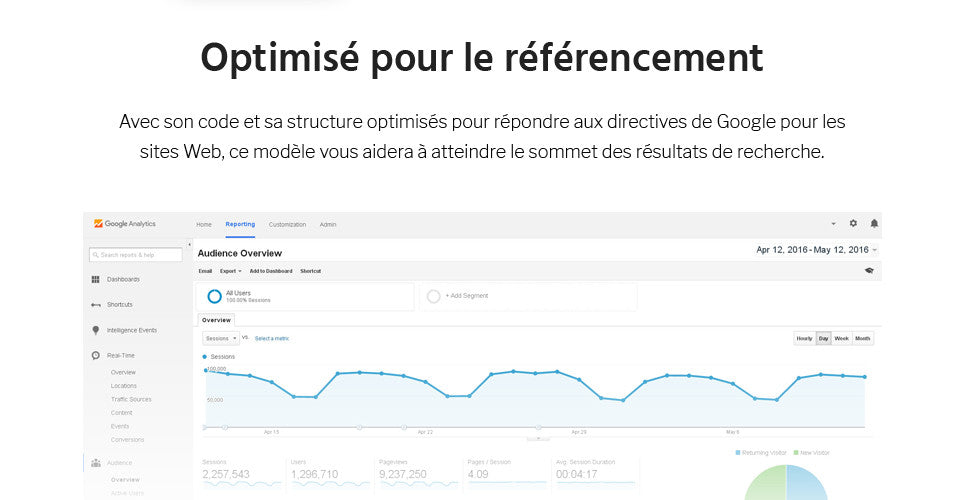Expand the Export dropdown menu
965x500 pixels.
[x=230, y=271]
